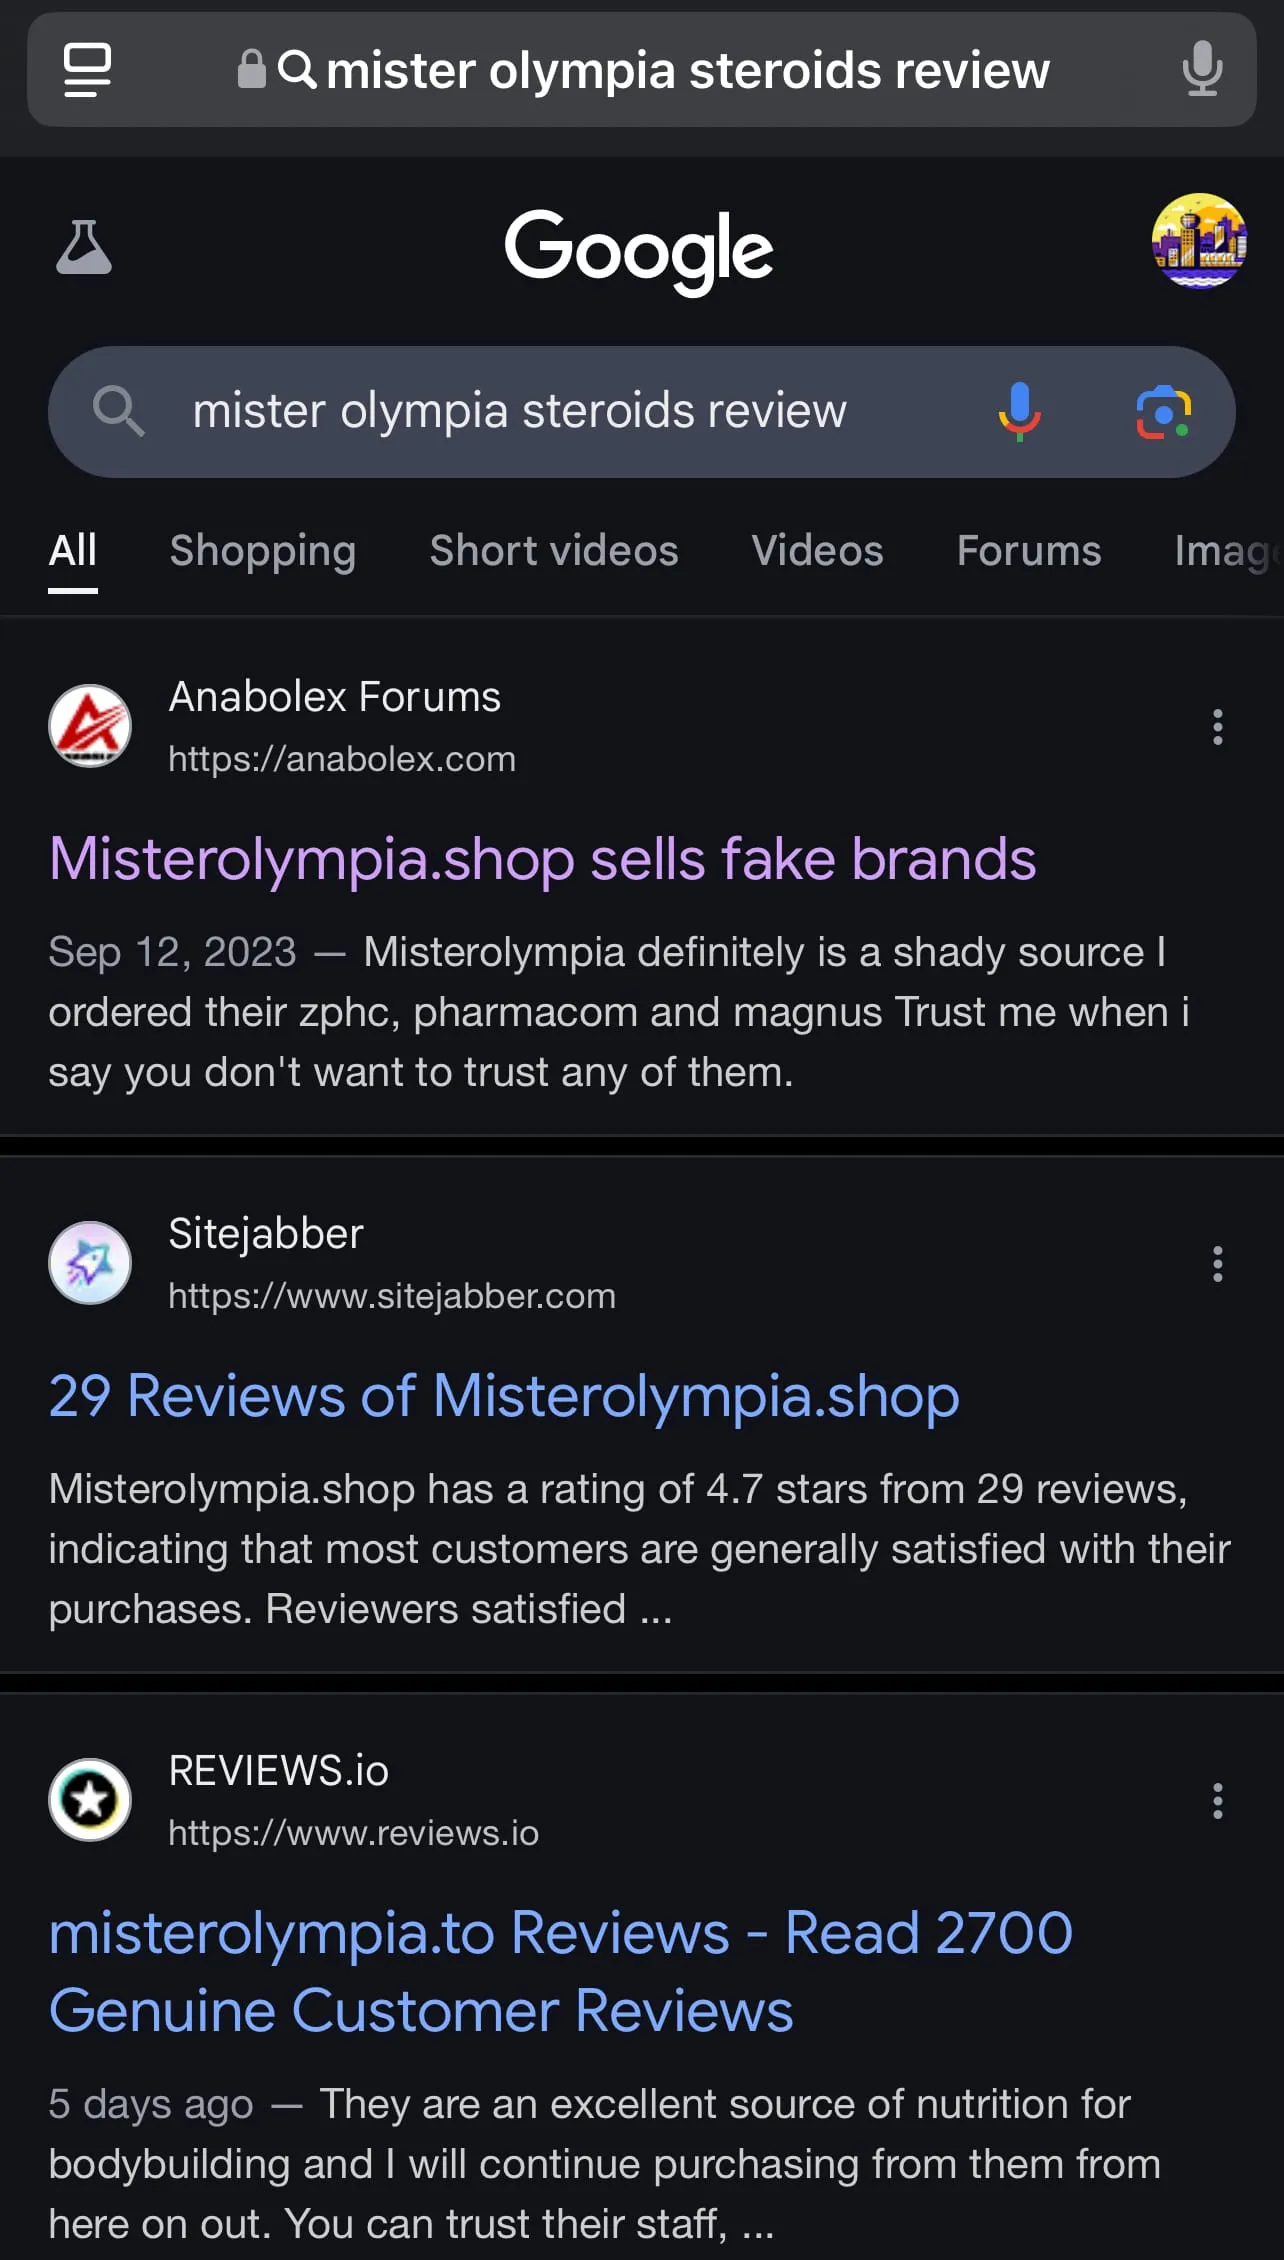Tap the magnifier icon in search box
1284x2260 pixels.
(x=118, y=411)
